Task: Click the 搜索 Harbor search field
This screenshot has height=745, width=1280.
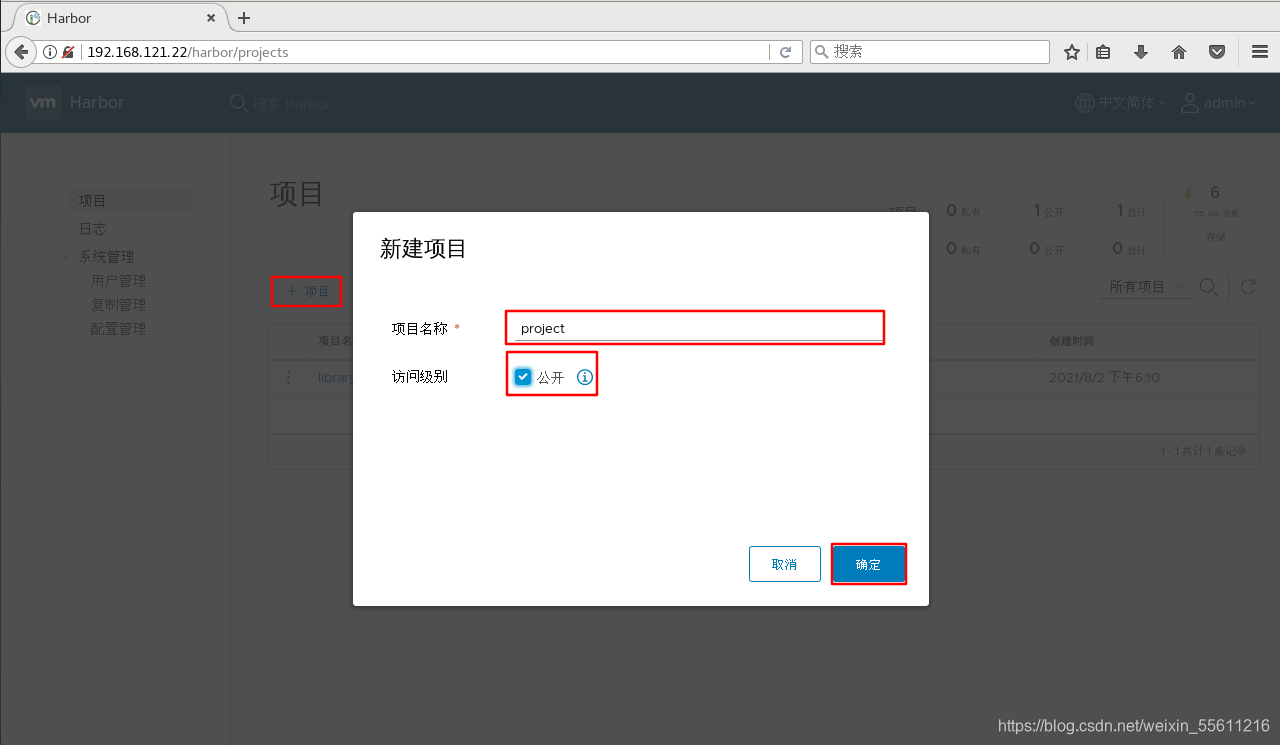Action: click(298, 103)
